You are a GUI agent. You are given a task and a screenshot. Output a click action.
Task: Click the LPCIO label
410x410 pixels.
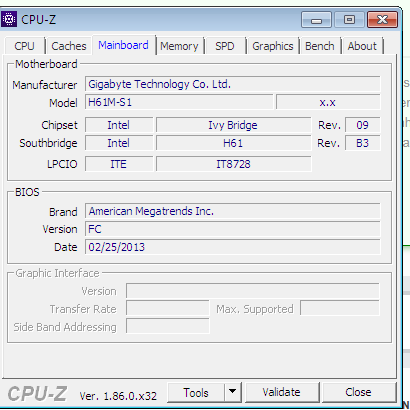[x=62, y=164]
